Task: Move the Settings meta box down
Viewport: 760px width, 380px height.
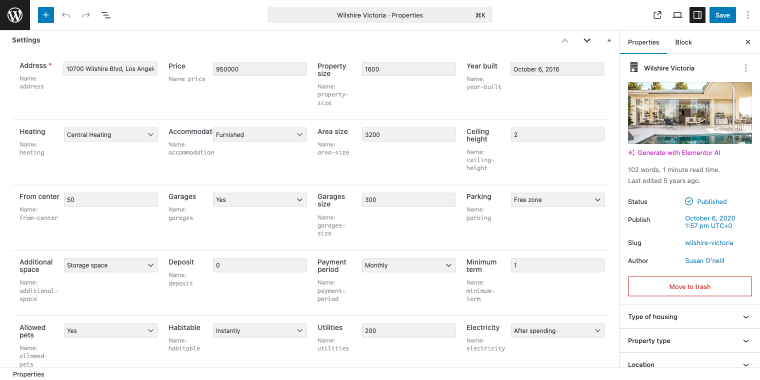Action: tap(587, 40)
